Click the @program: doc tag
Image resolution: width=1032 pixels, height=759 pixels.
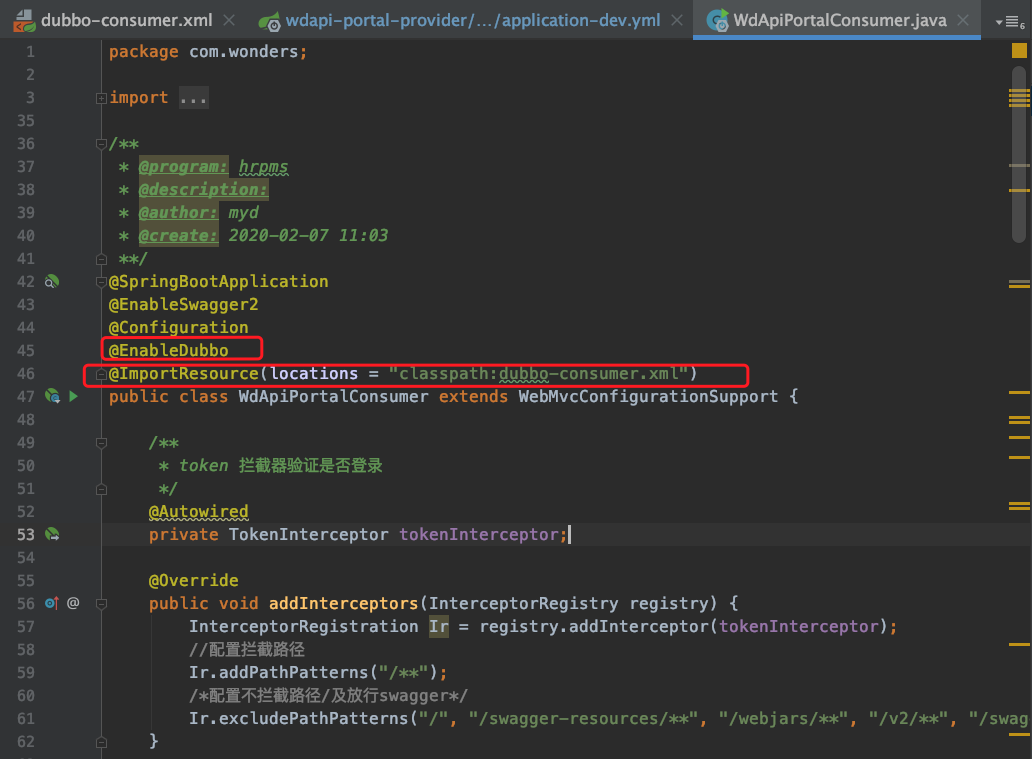(x=184, y=167)
